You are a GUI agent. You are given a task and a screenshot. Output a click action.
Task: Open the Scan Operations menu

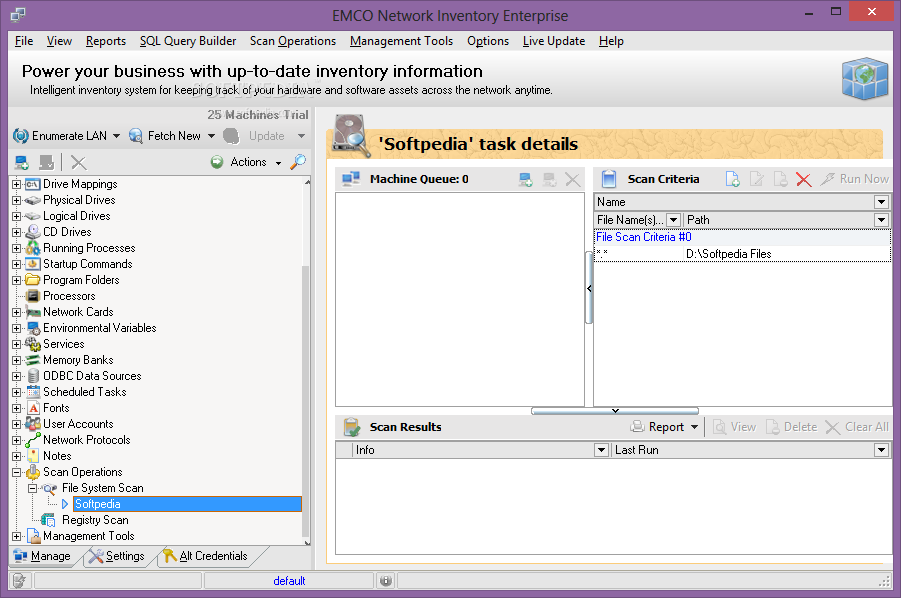(x=292, y=41)
